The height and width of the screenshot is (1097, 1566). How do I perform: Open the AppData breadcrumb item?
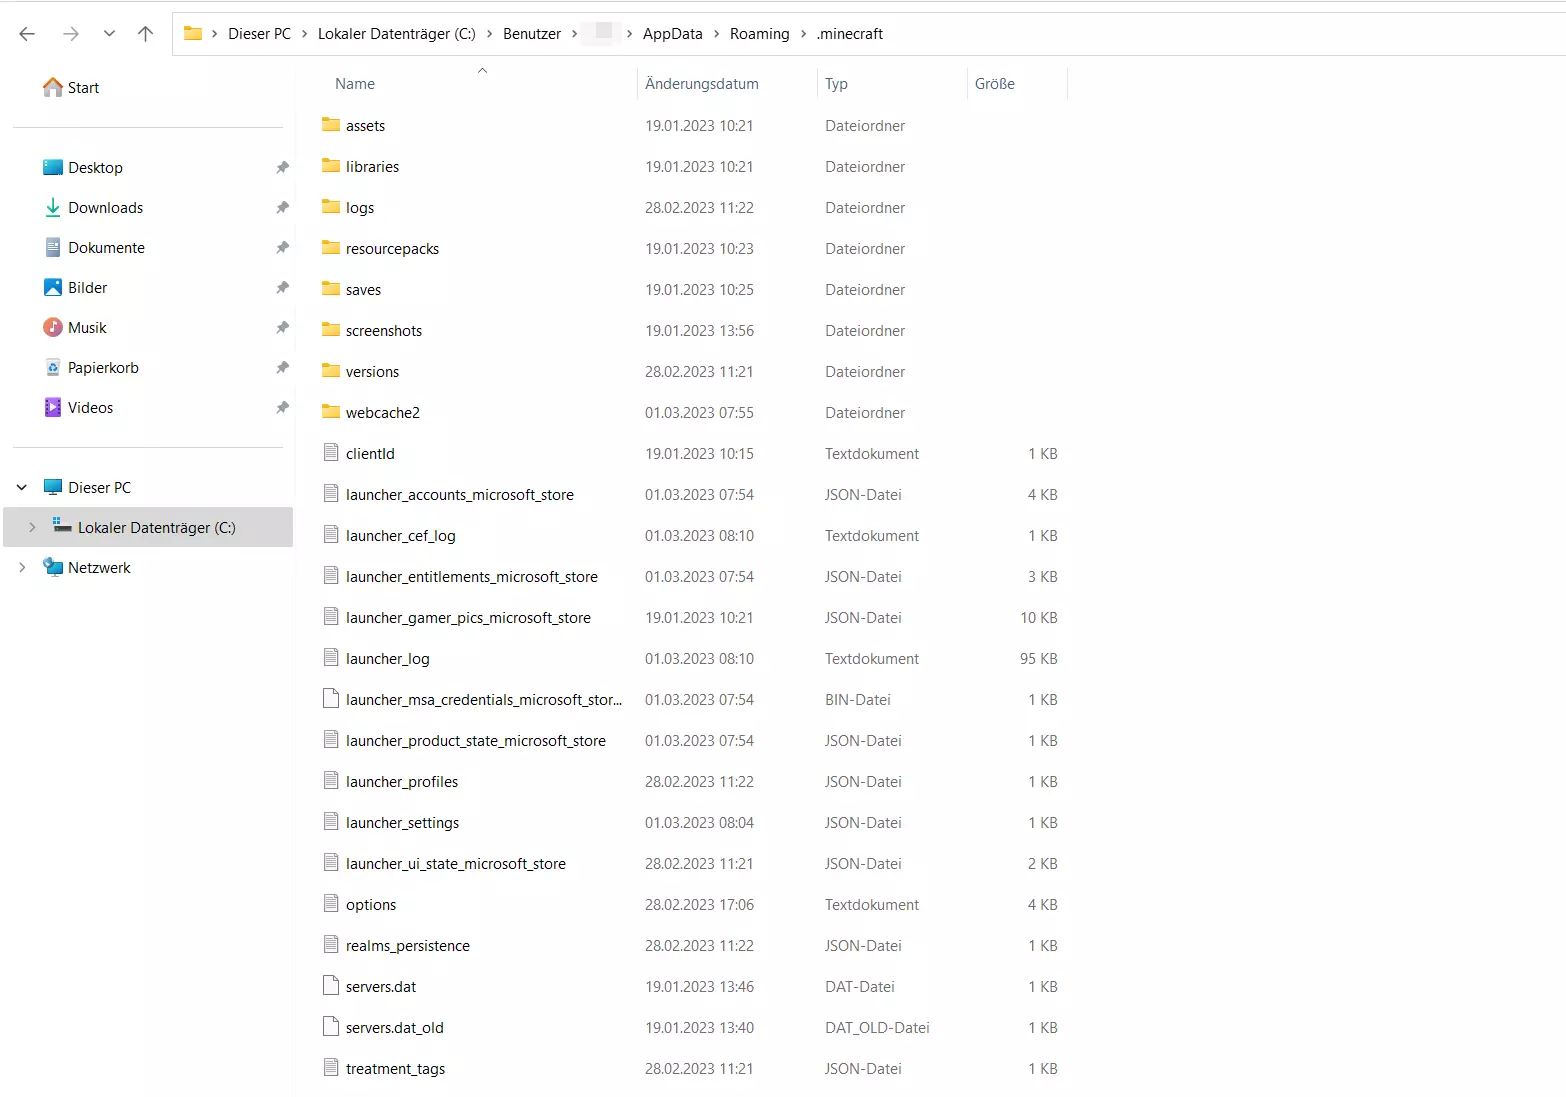(672, 33)
